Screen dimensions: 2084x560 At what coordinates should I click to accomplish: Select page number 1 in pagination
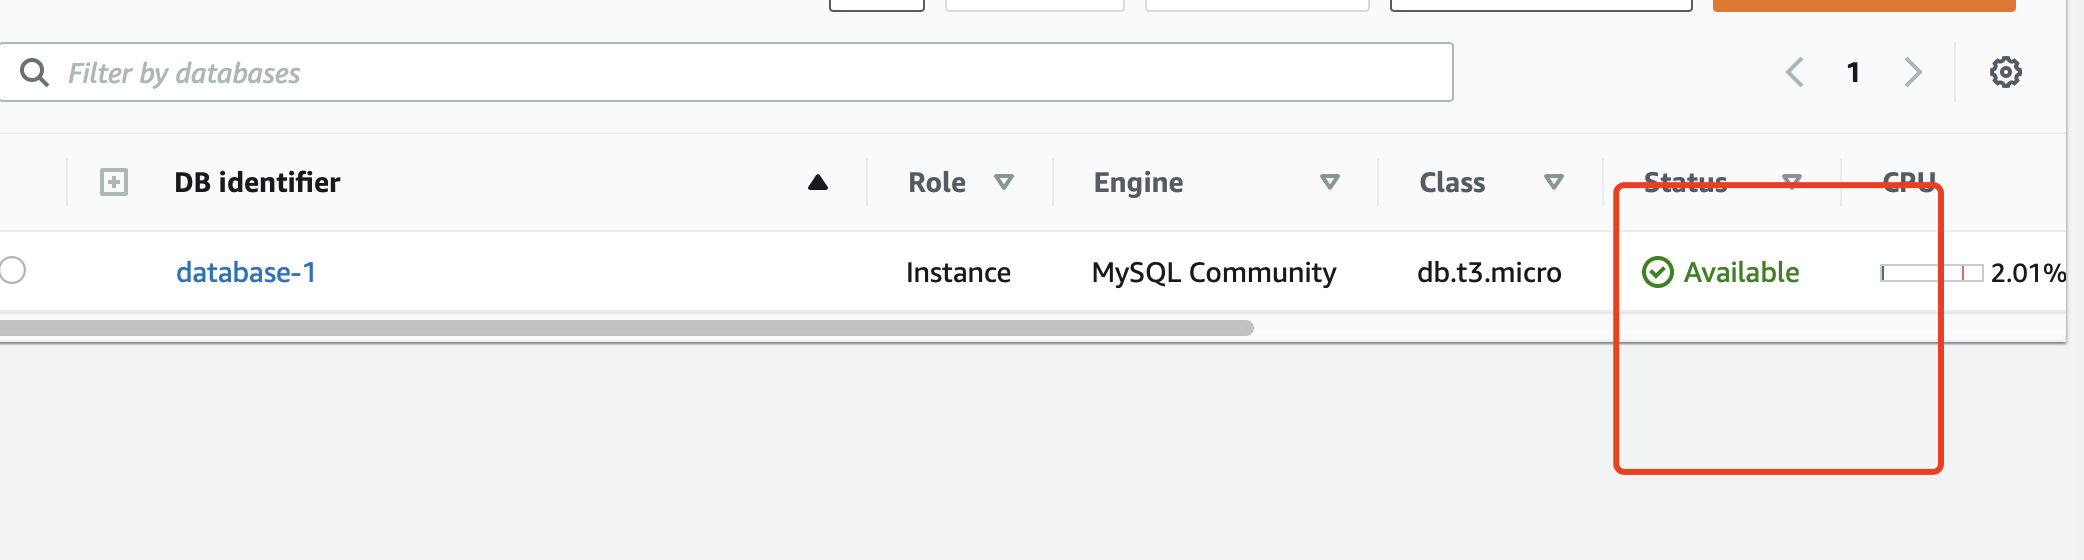(1853, 73)
